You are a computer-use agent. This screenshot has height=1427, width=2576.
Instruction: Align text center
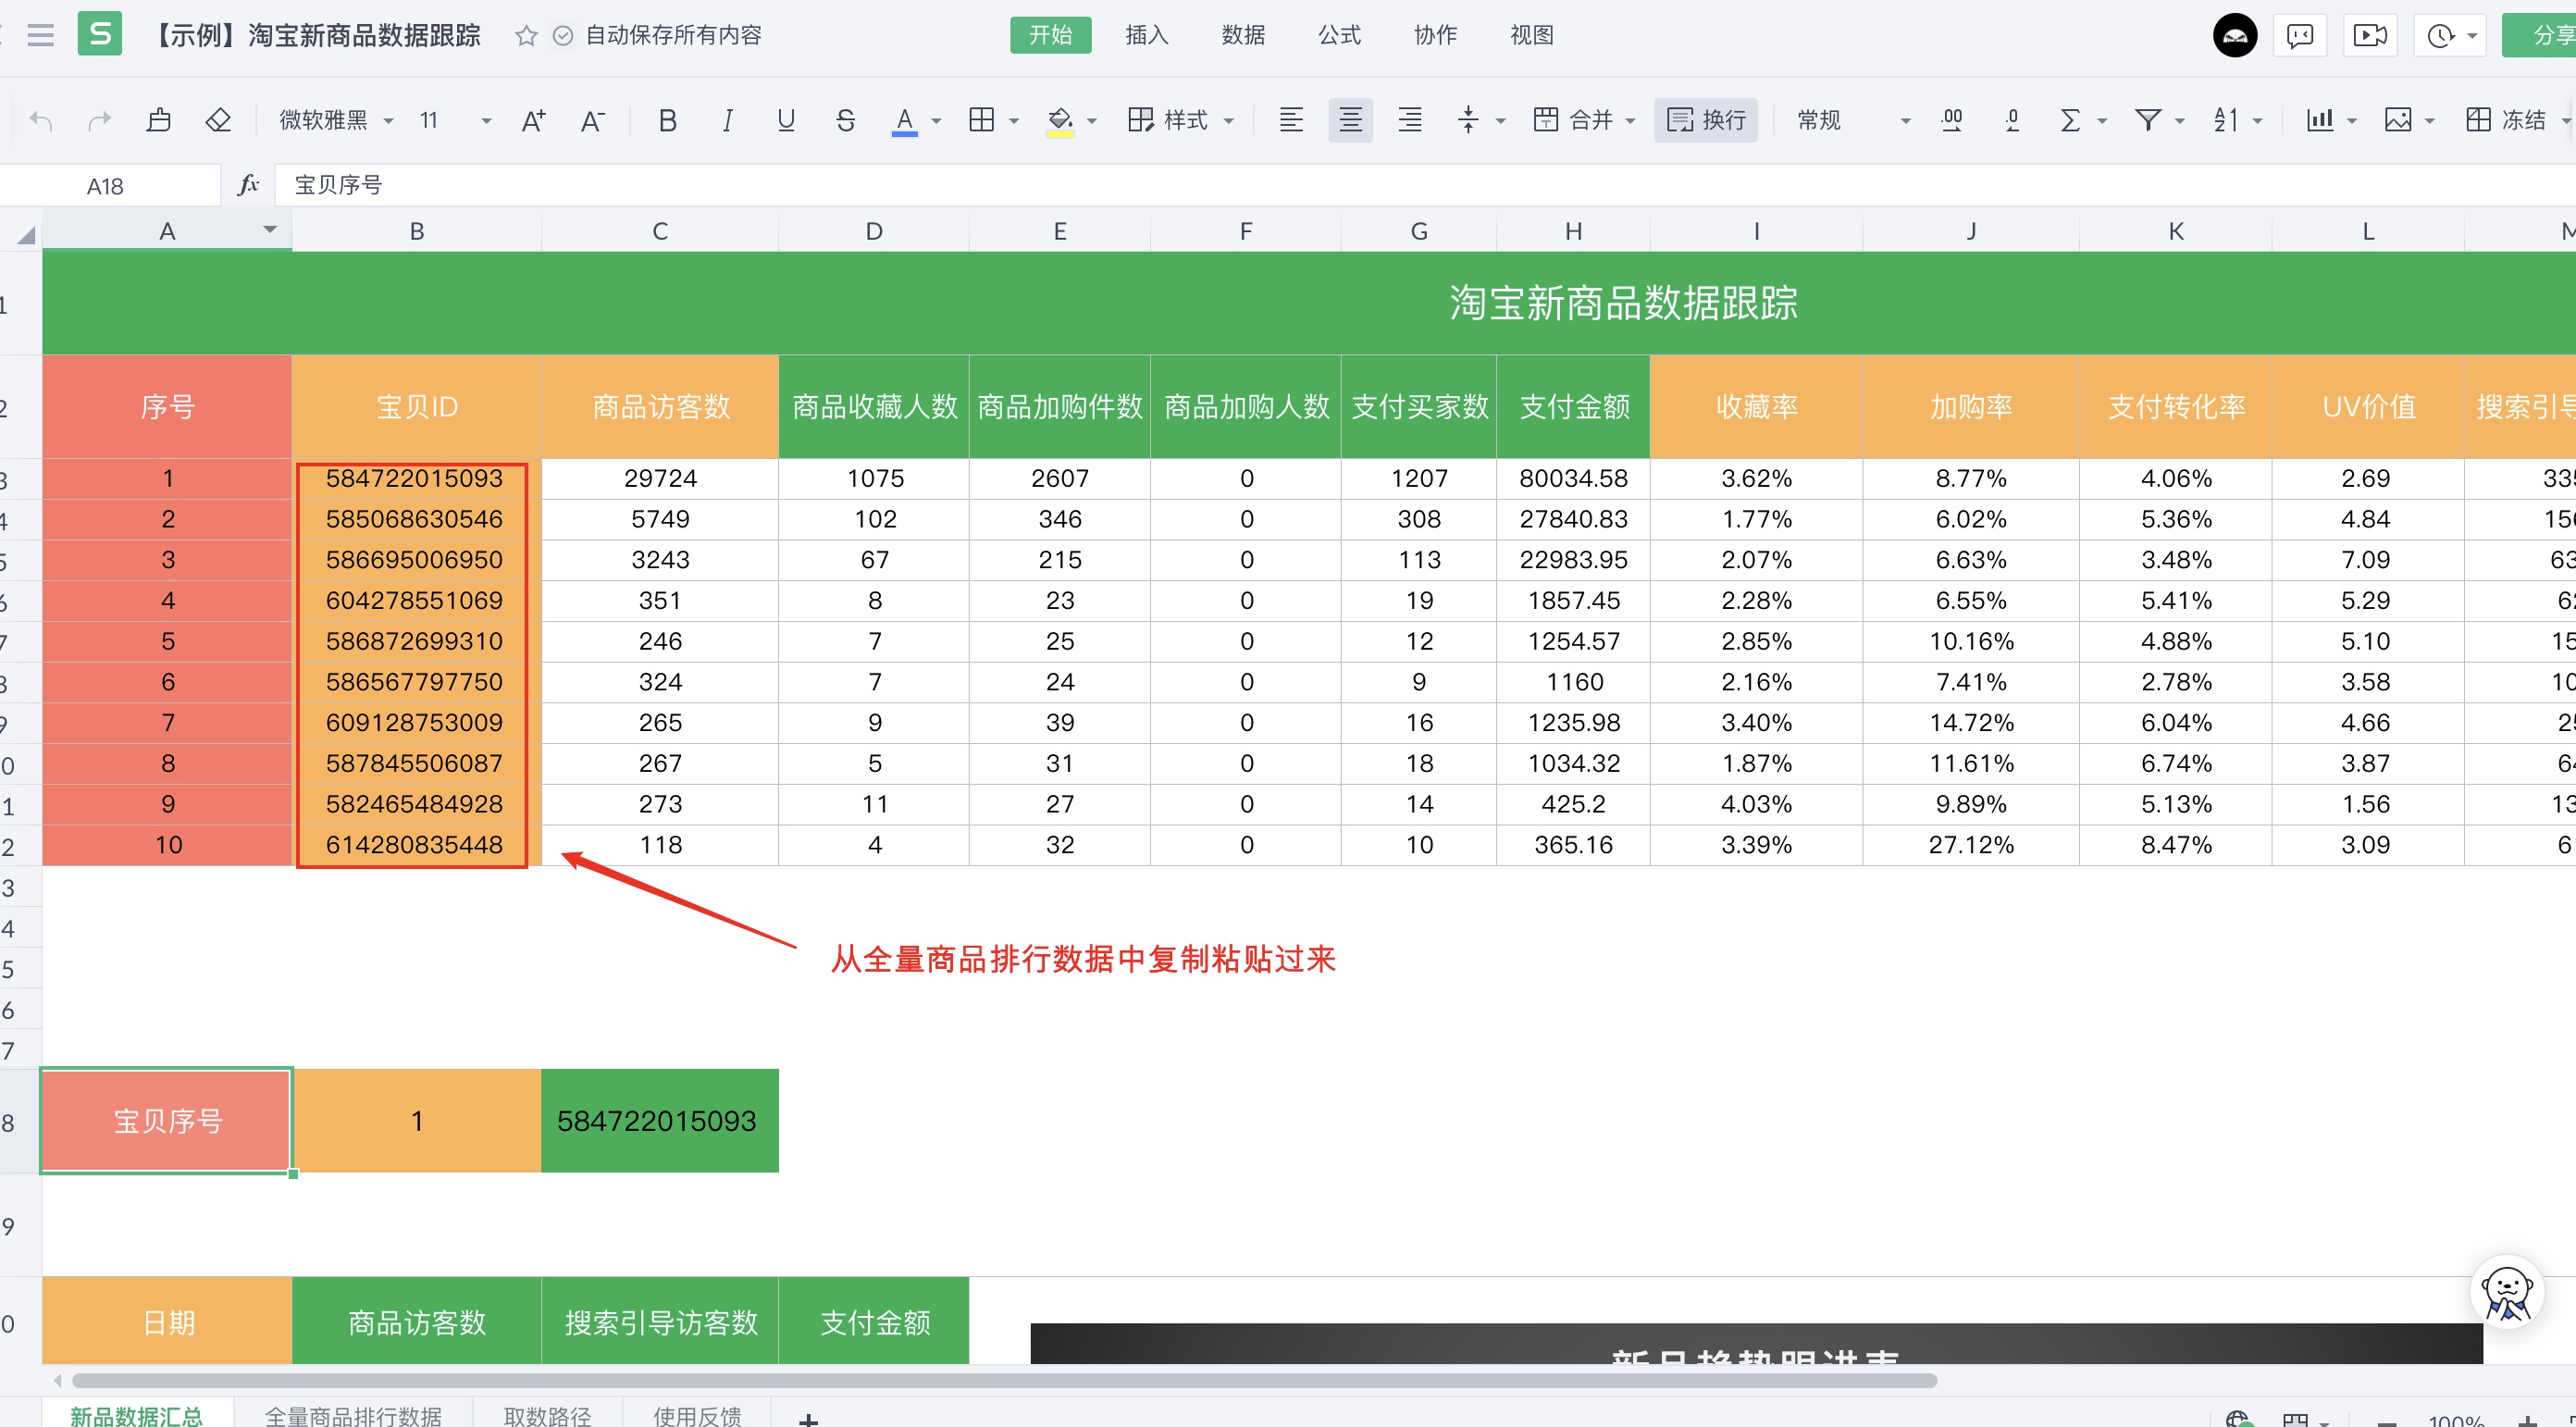click(x=1350, y=121)
